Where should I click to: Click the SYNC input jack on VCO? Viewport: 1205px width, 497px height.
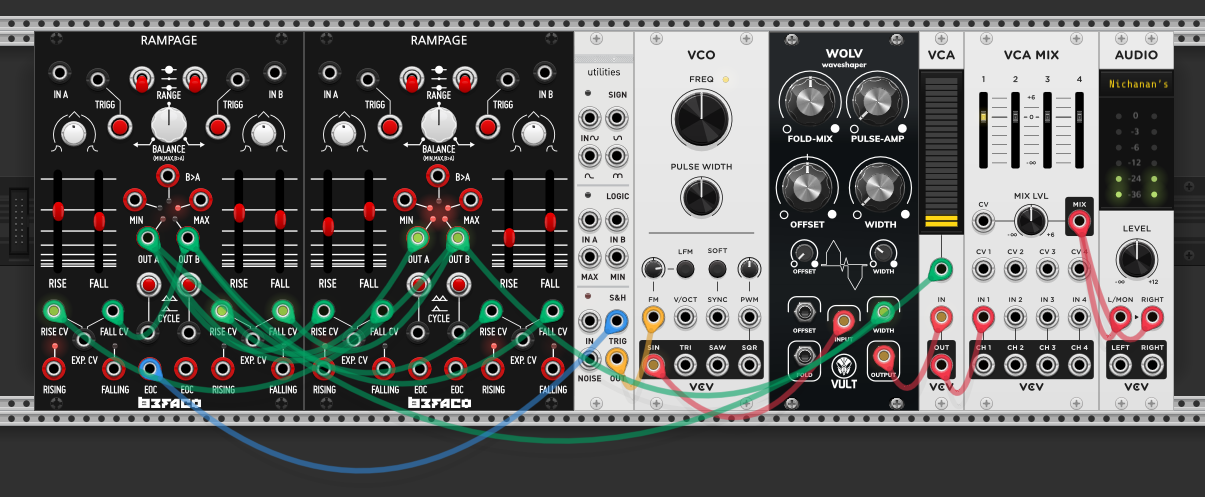[x=717, y=317]
